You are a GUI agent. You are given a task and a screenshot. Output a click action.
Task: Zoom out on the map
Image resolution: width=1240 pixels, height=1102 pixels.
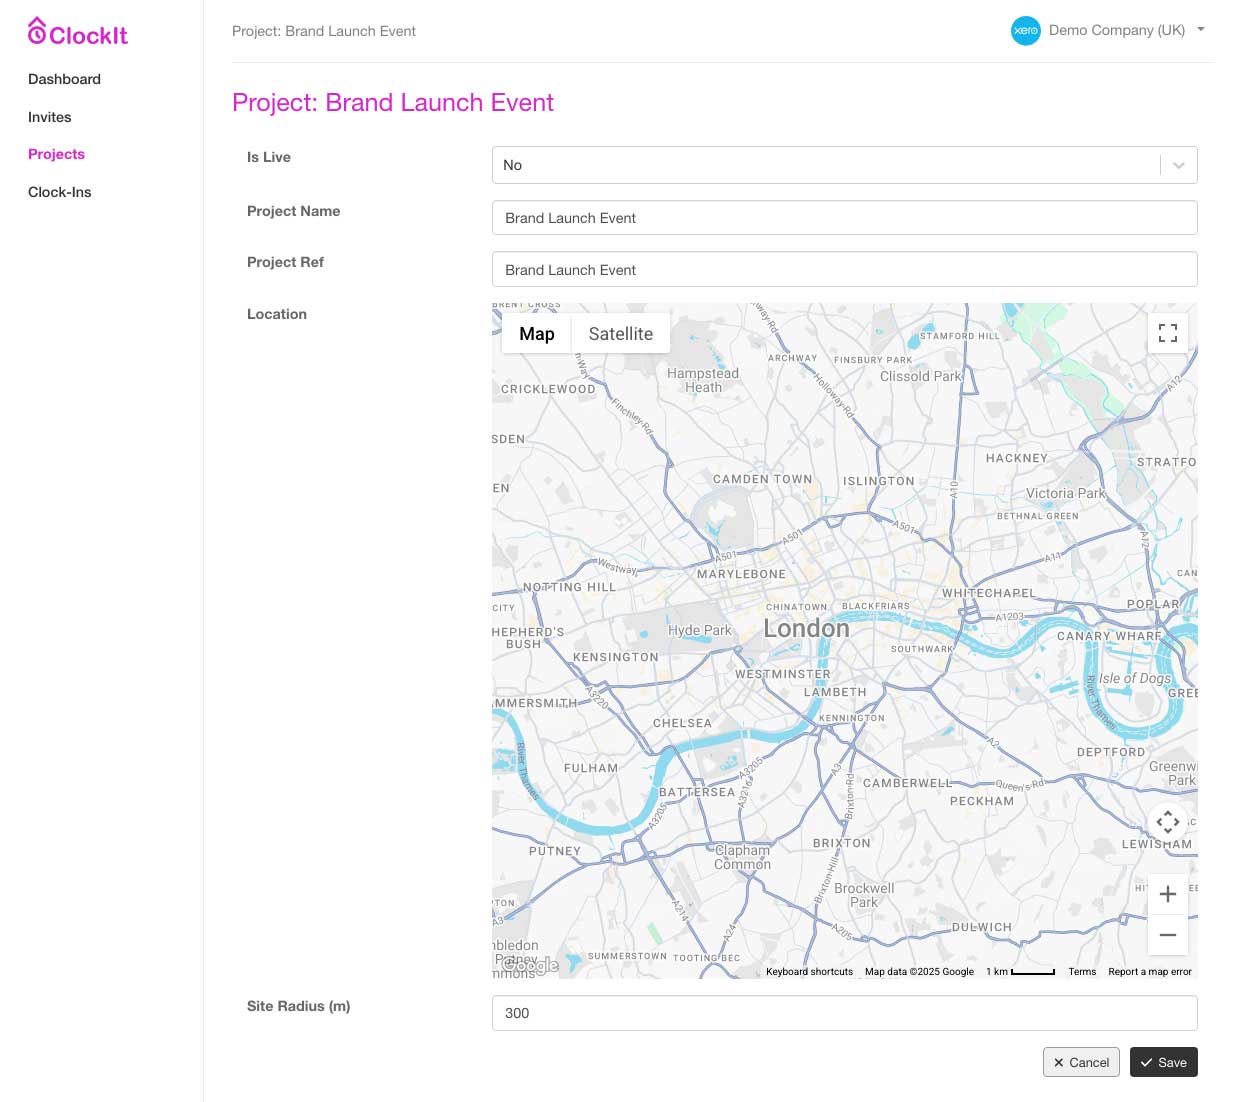click(1167, 935)
